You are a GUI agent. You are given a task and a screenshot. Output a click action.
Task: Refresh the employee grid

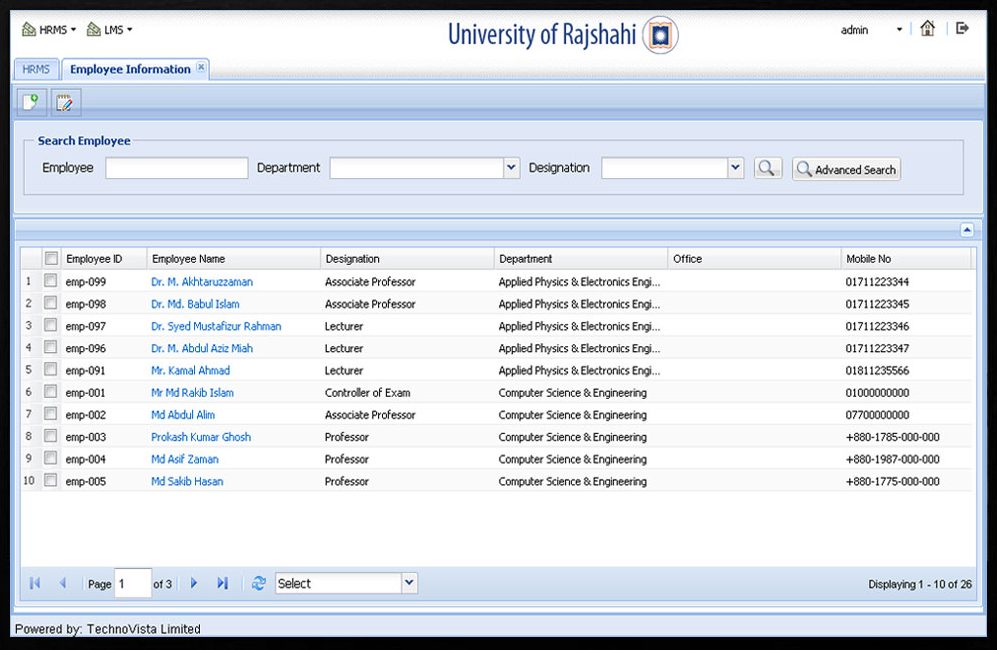coord(258,583)
